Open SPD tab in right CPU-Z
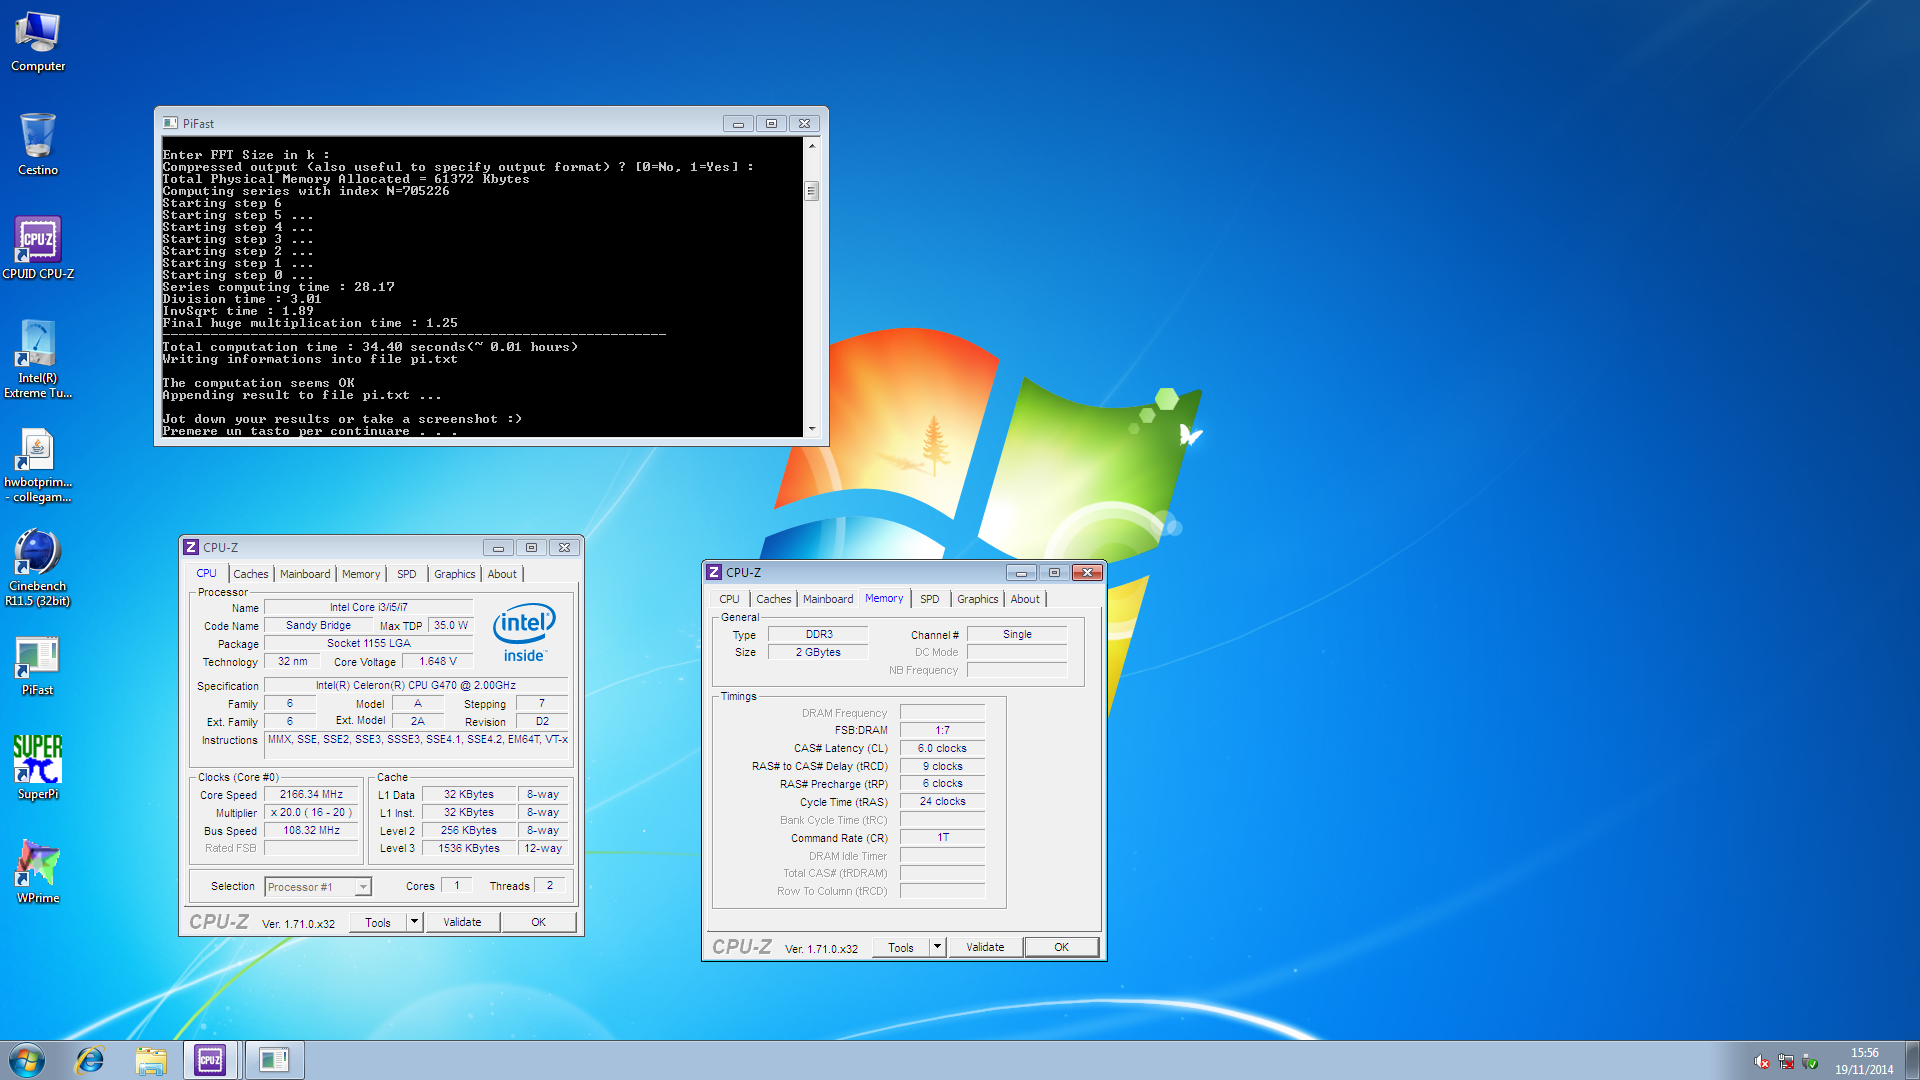Screen dimensions: 1920x1080 (x=929, y=599)
